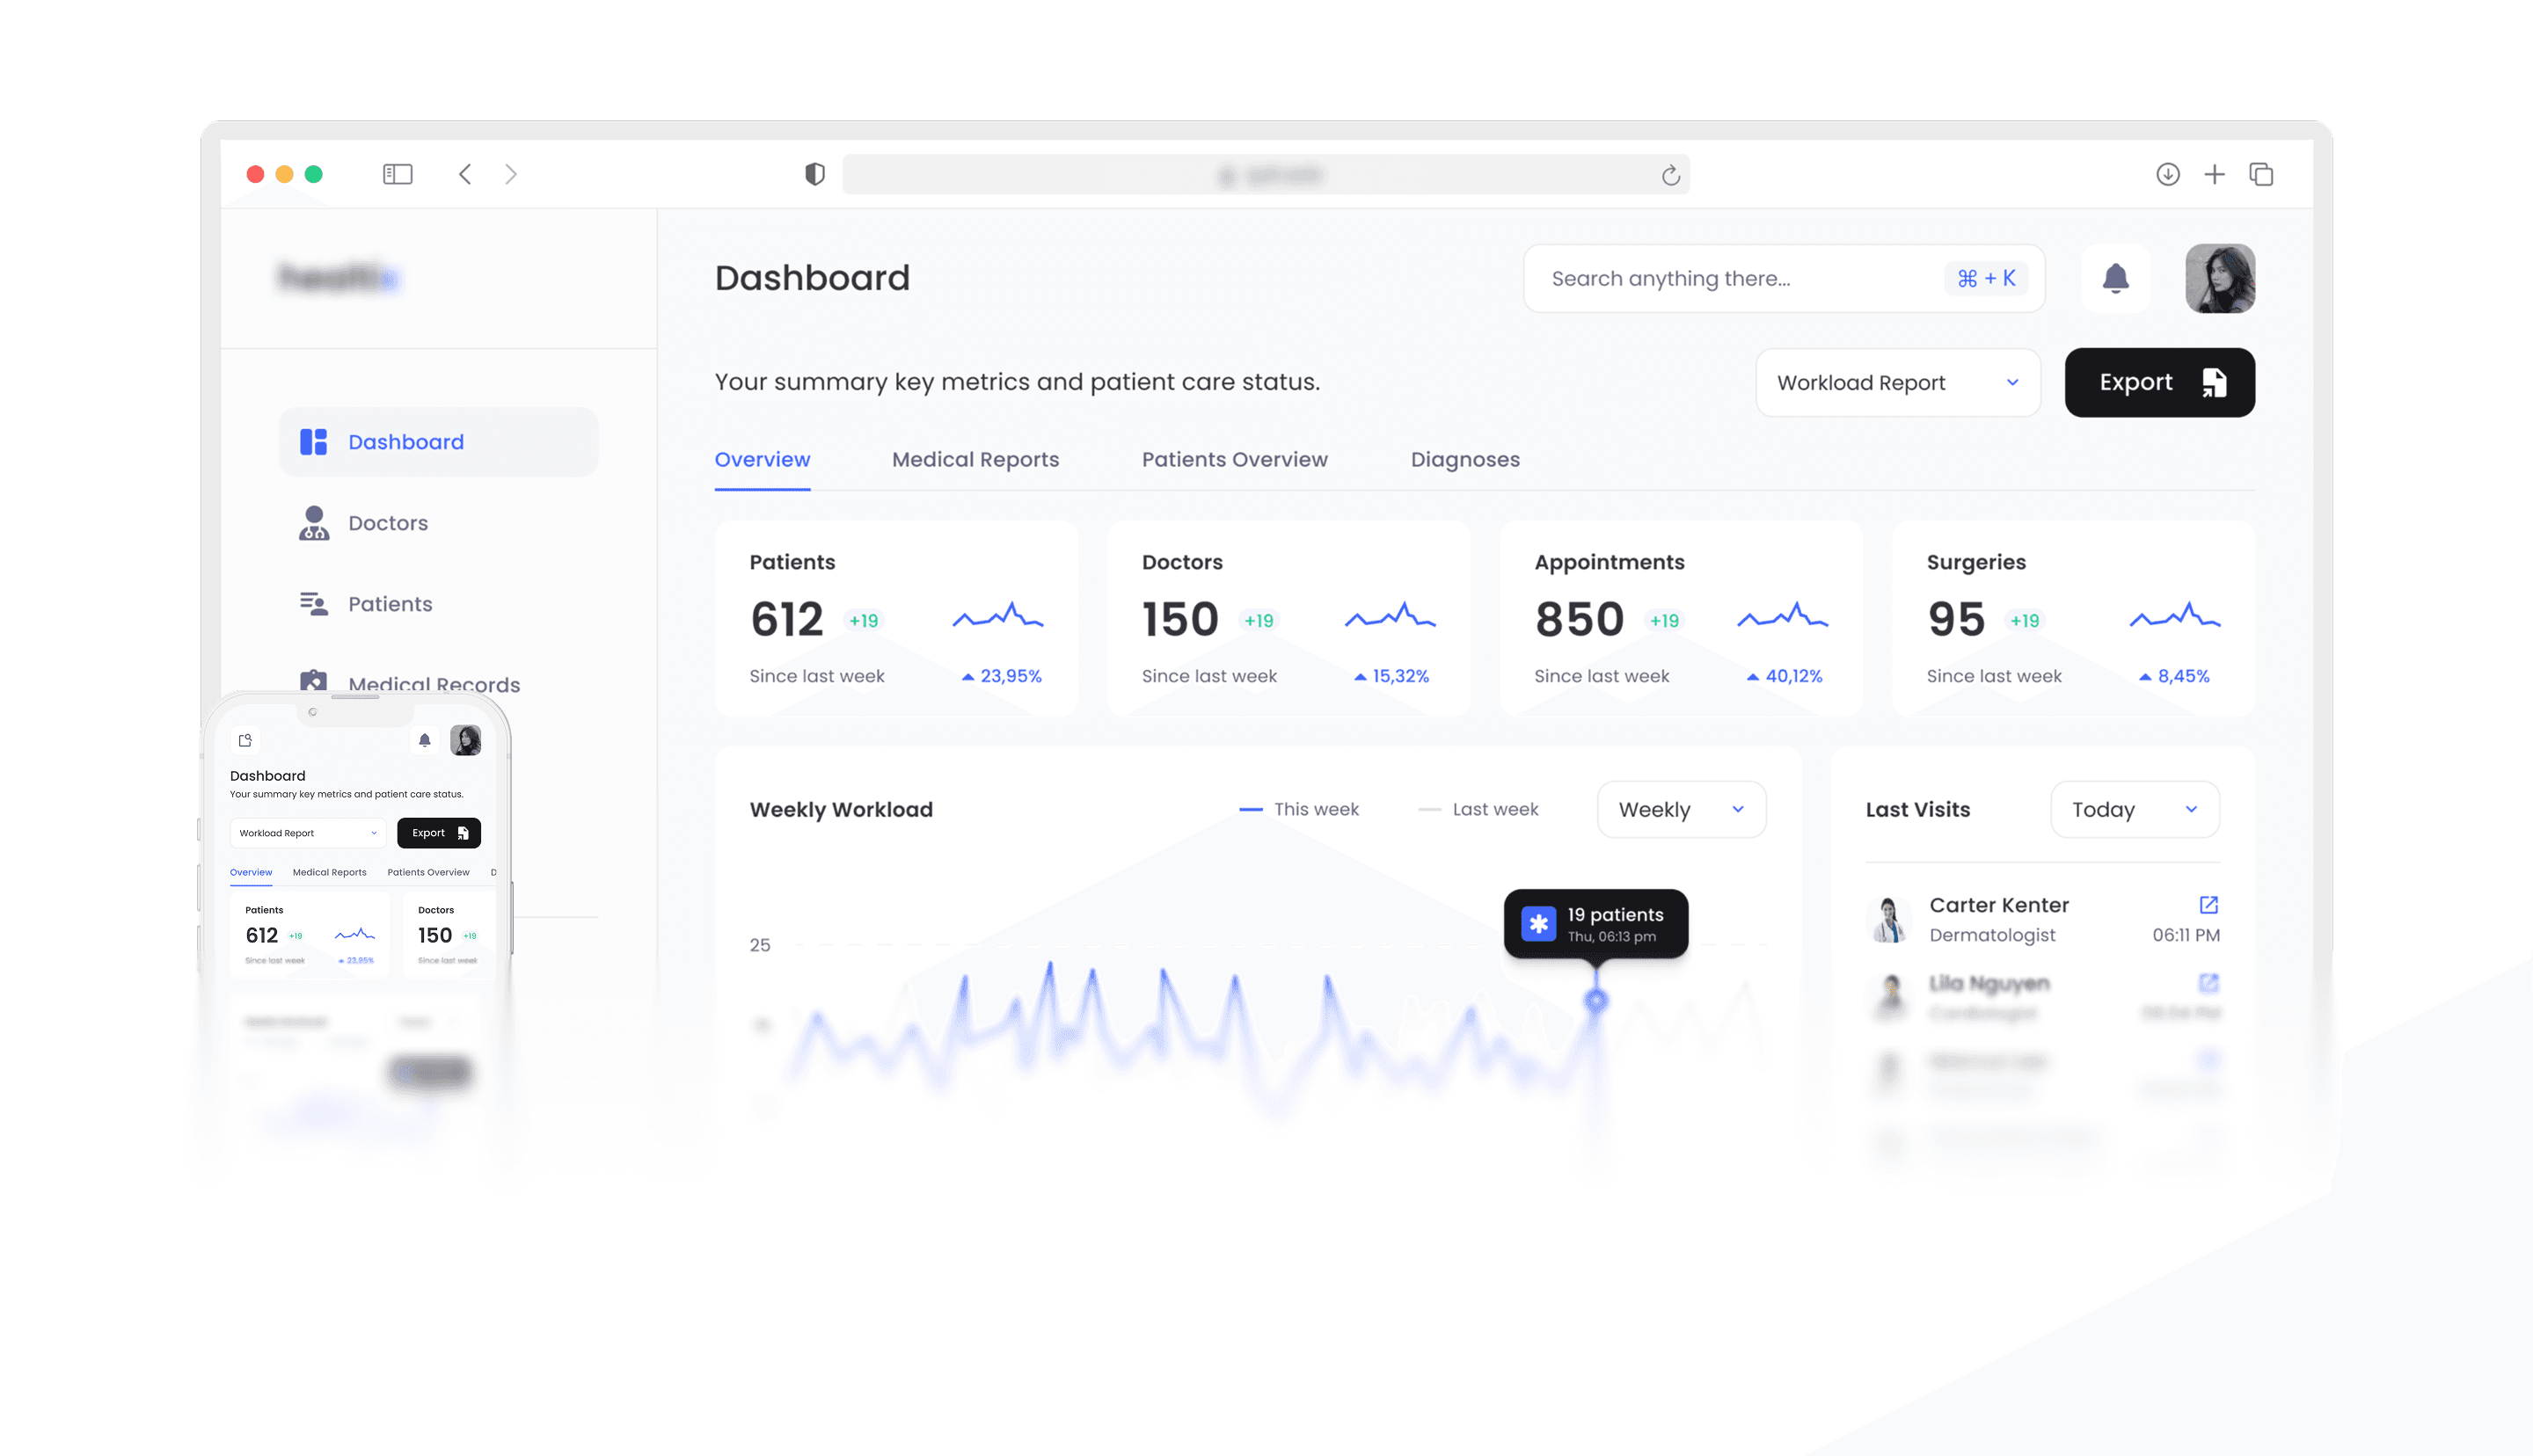Click the 850 appointments count
The height and width of the screenshot is (1456, 2533).
(1579, 619)
